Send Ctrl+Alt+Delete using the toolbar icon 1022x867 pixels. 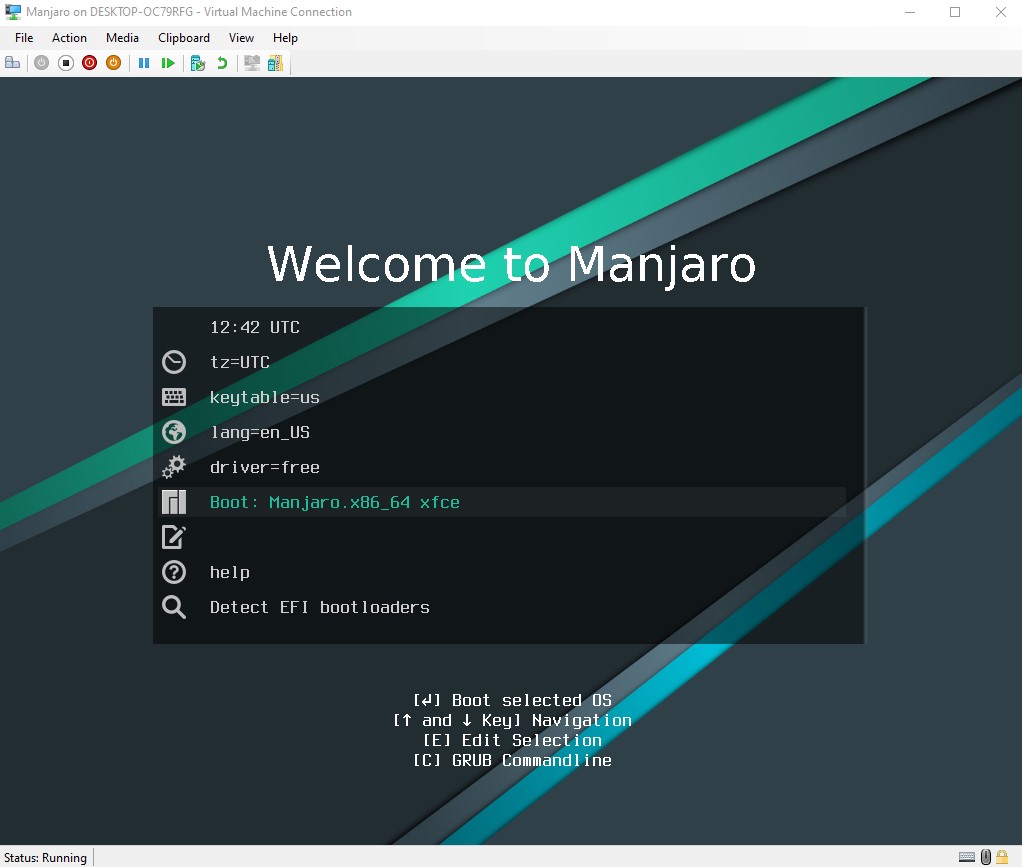pyautogui.click(x=13, y=63)
